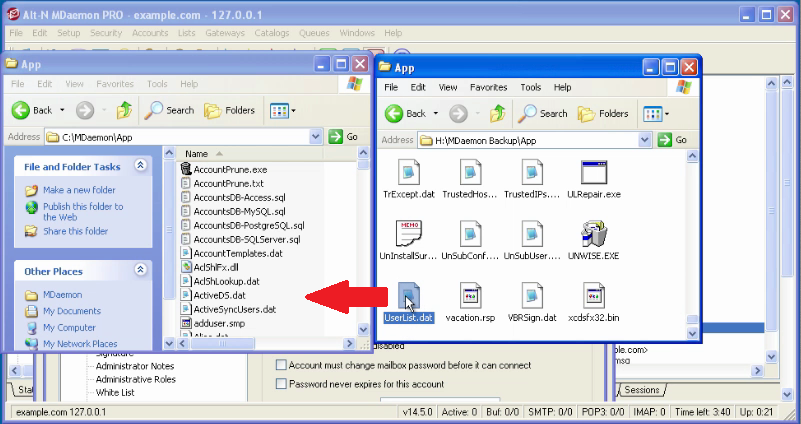Viewport: 801px width, 424px height.
Task: Click scroll down arrow in backup App window
Action: [x=692, y=334]
